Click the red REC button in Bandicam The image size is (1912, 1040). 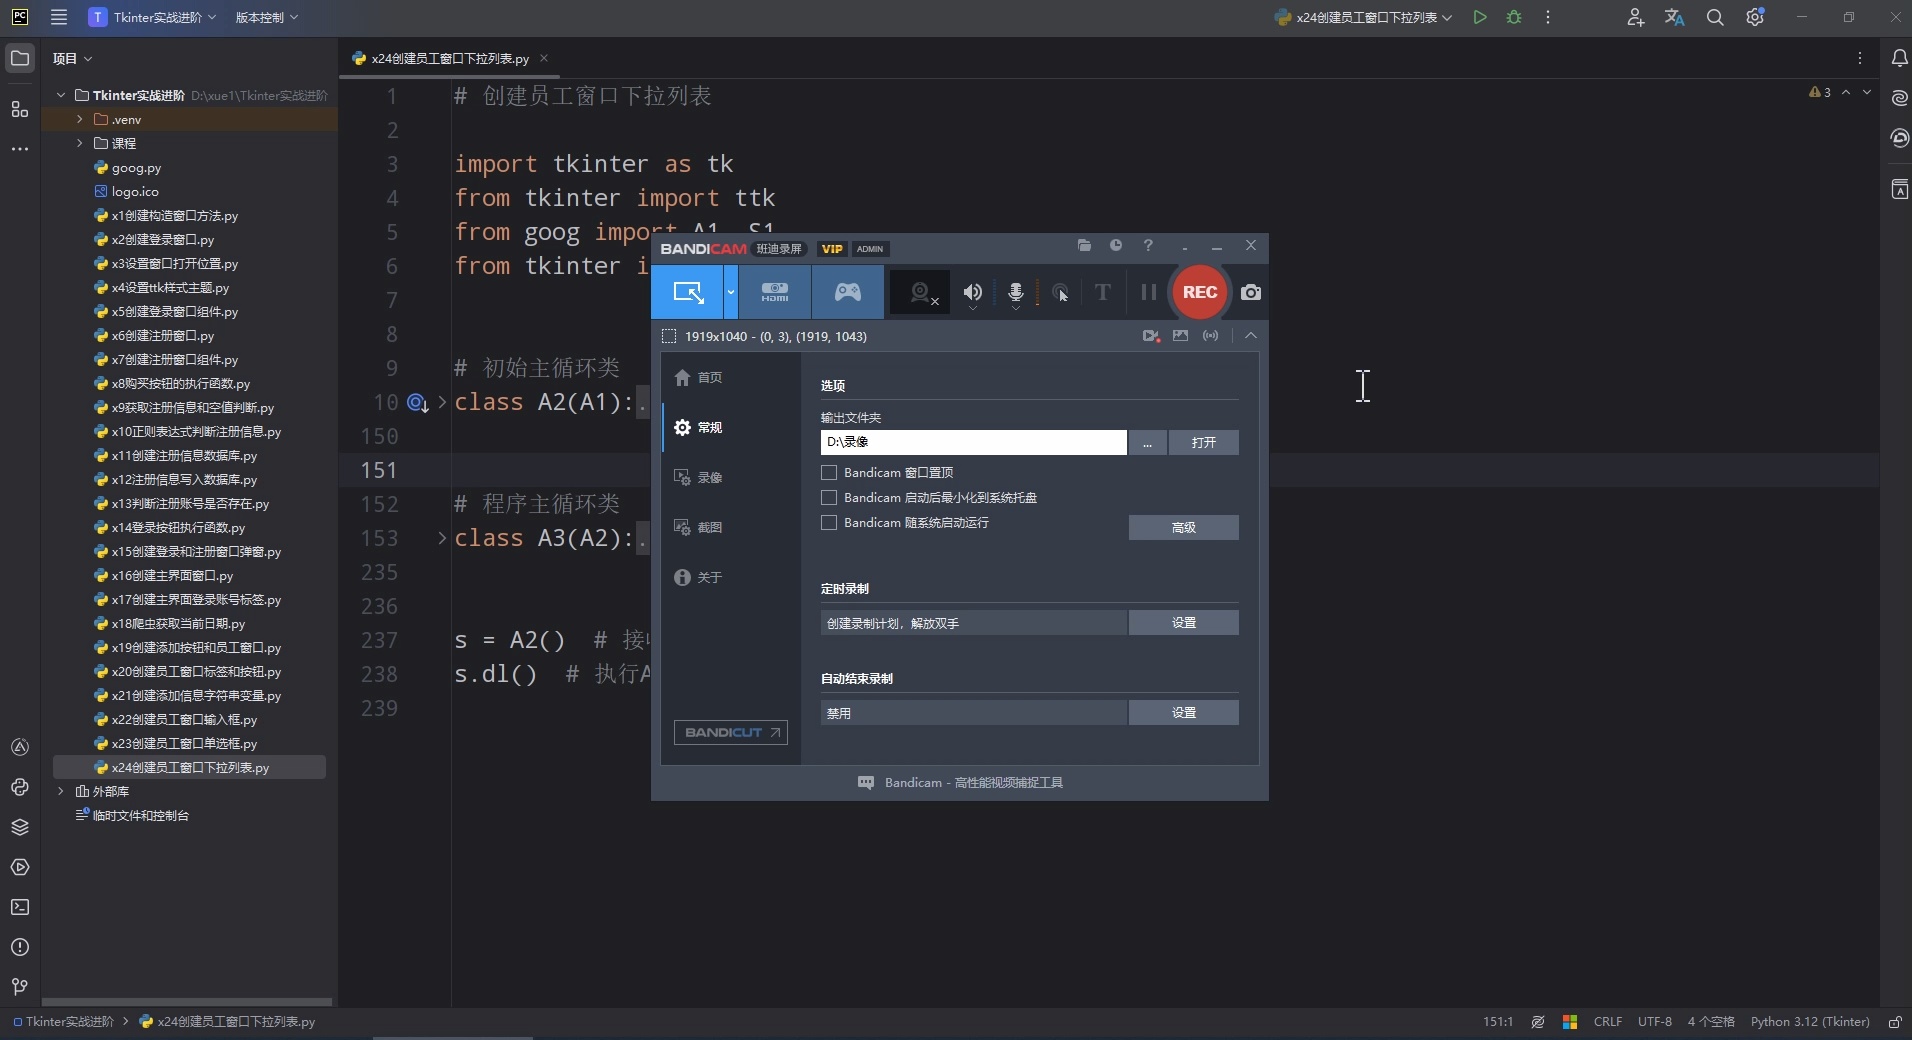[1199, 292]
